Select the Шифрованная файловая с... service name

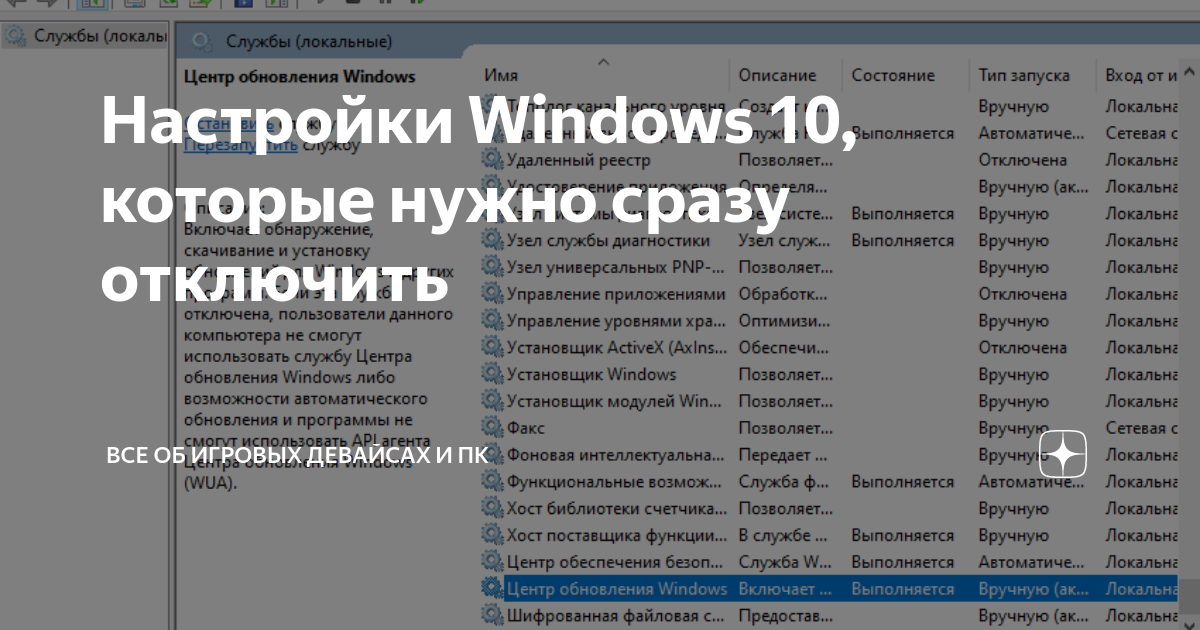pyautogui.click(x=616, y=616)
